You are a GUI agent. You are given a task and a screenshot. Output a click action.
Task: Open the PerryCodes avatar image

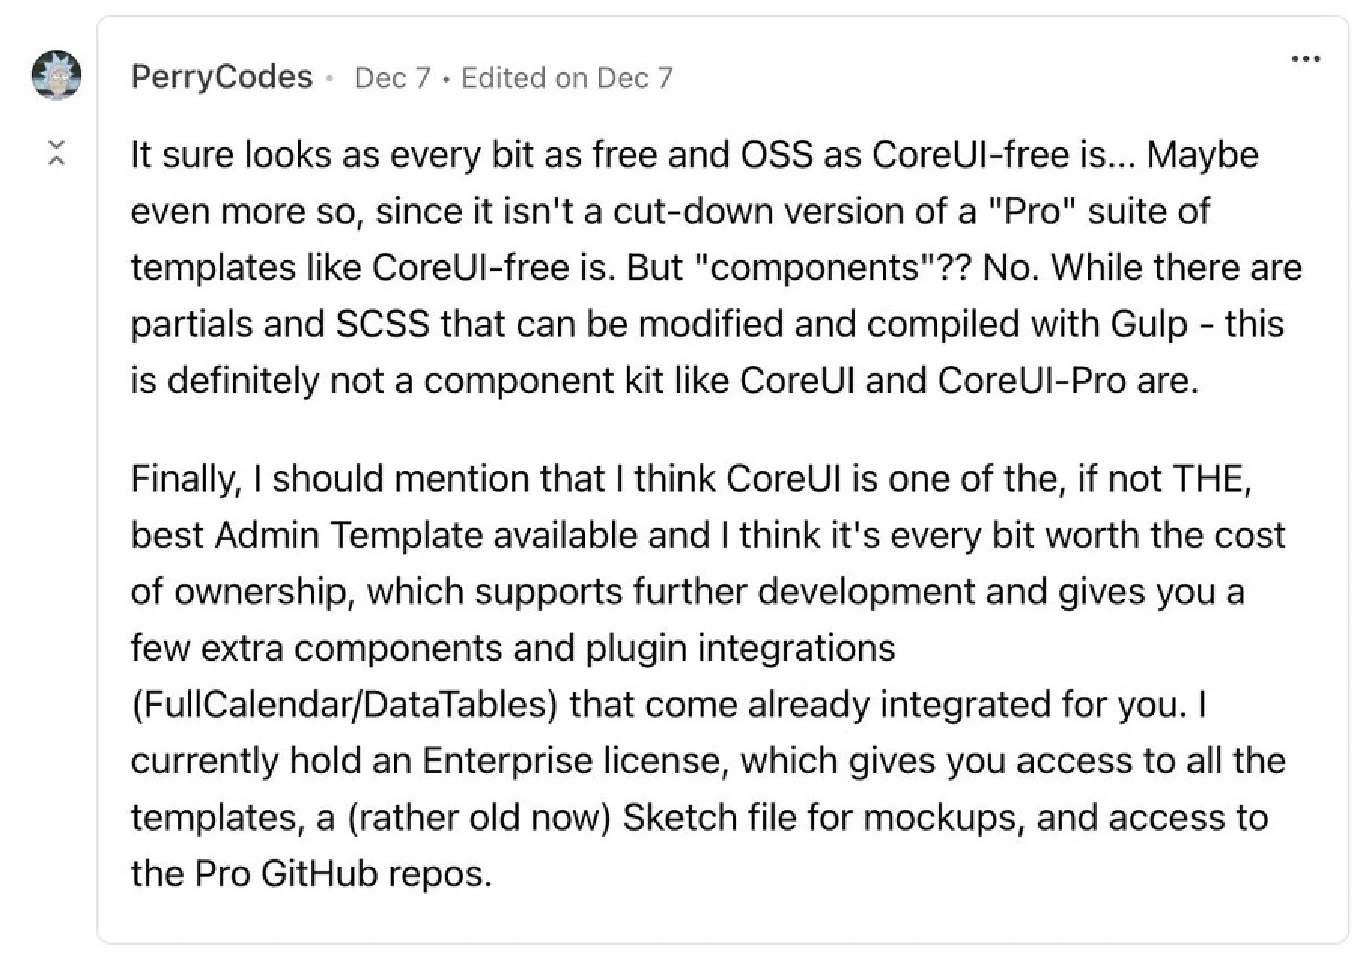(x=56, y=75)
